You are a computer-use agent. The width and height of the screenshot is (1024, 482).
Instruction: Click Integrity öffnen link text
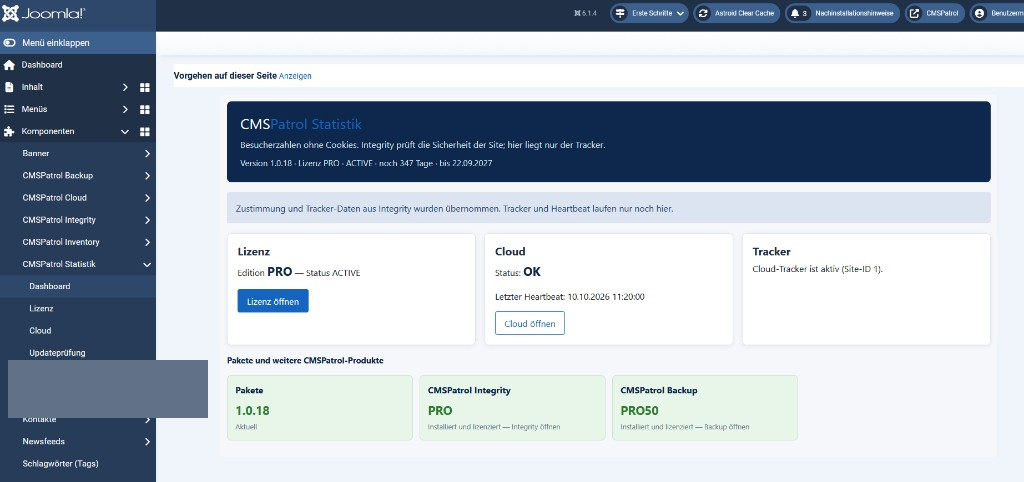[x=536, y=427]
